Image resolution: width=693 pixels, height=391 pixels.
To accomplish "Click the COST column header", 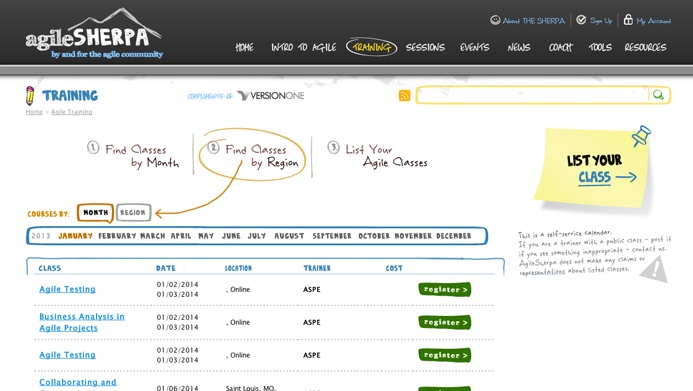I will coord(394,268).
